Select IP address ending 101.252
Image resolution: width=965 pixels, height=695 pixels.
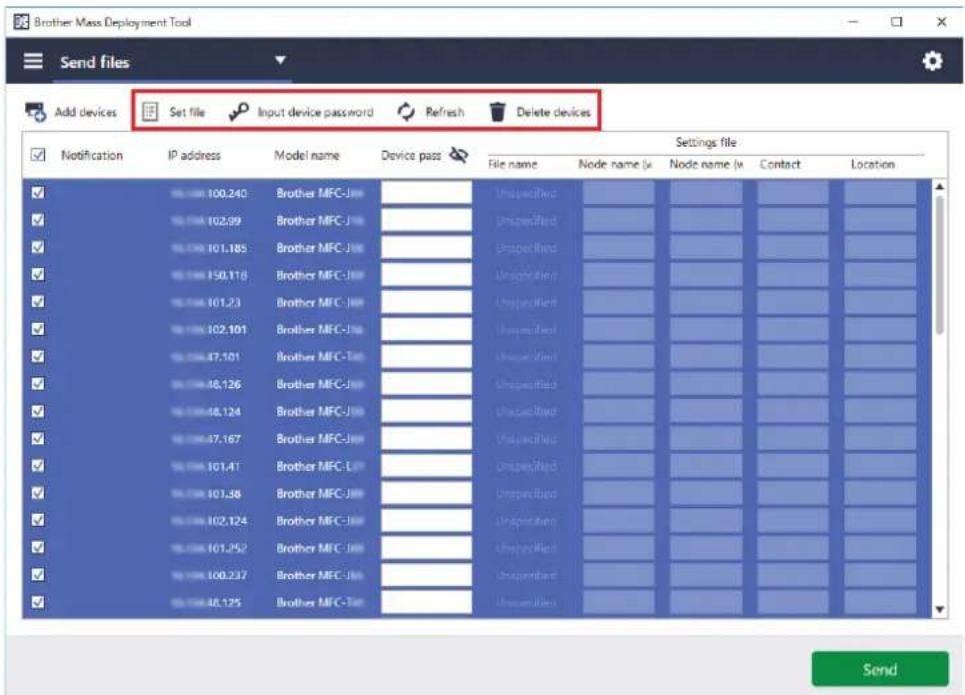click(x=209, y=548)
